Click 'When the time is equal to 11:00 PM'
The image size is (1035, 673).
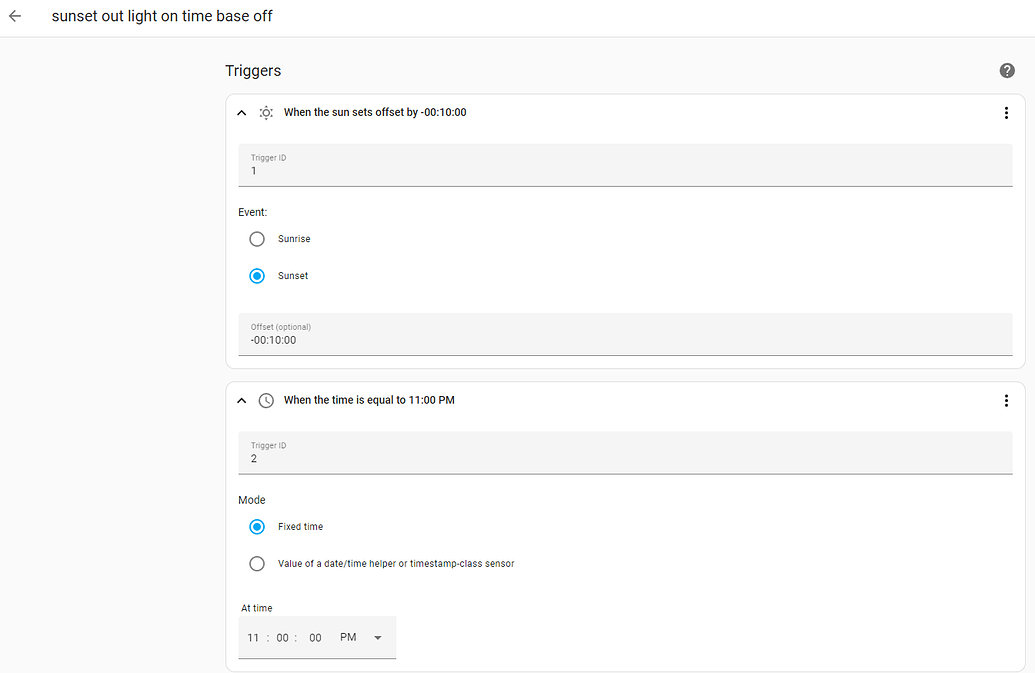pyautogui.click(x=369, y=400)
